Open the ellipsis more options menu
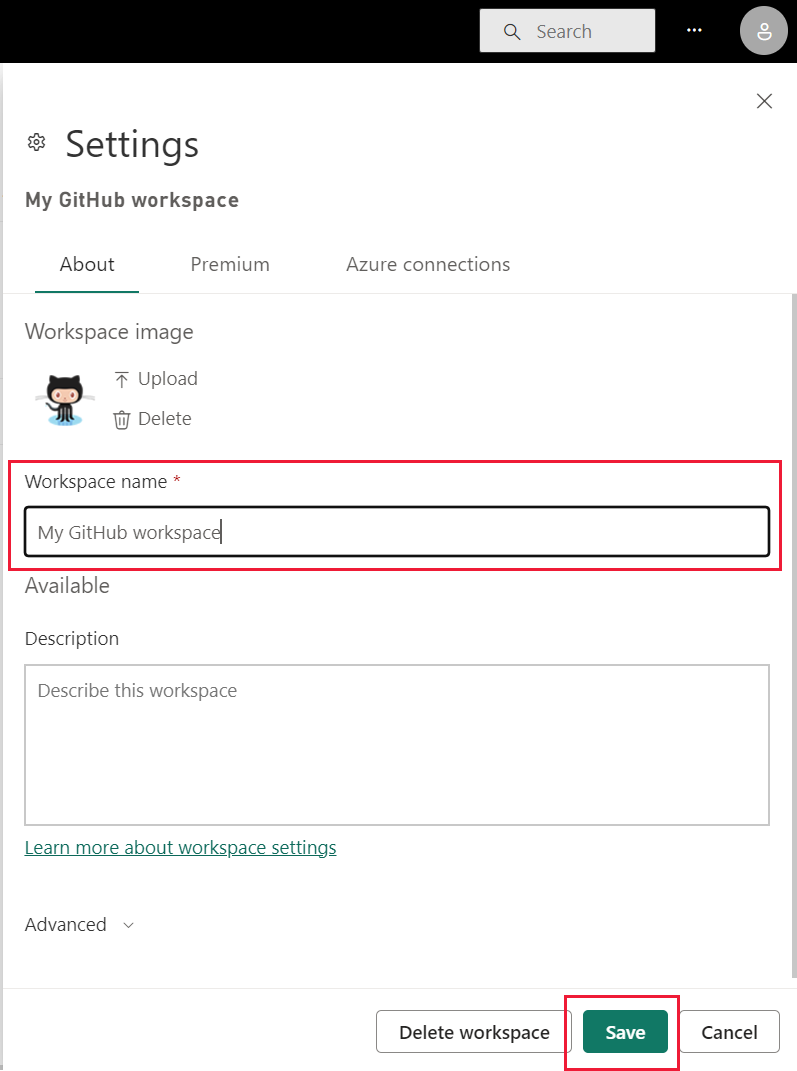 [694, 30]
